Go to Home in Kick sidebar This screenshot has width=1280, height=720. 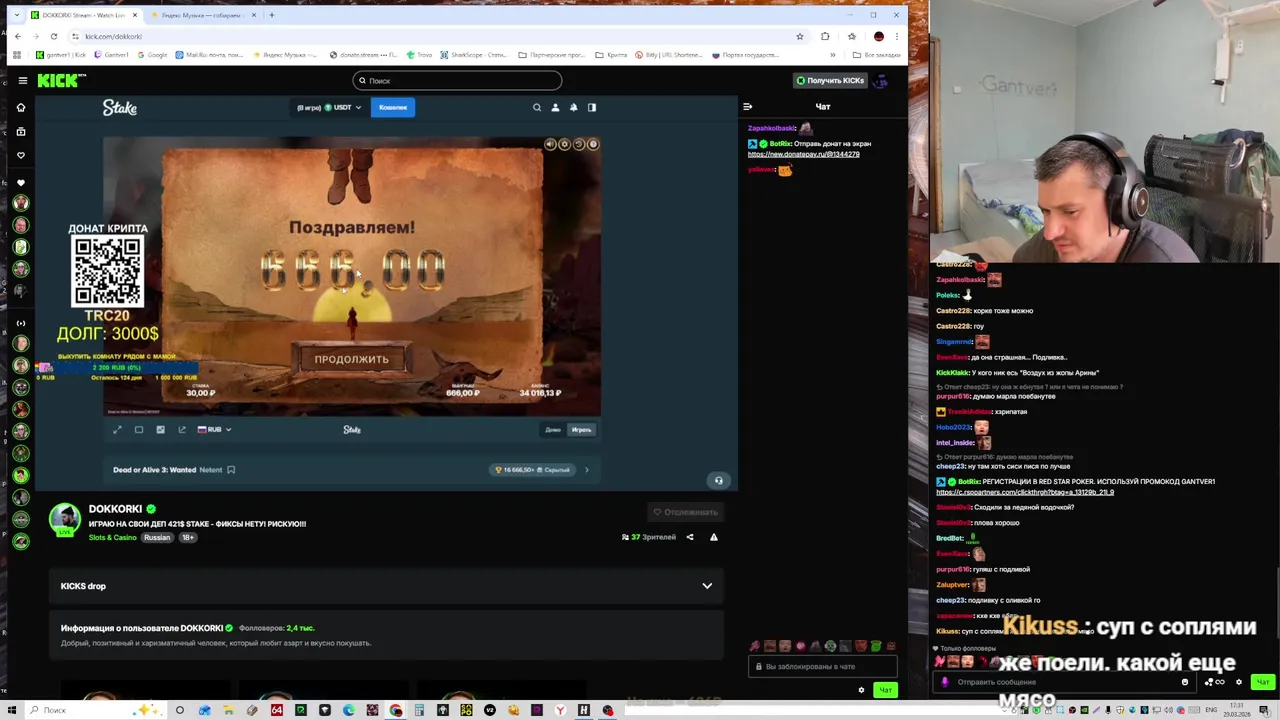21,107
